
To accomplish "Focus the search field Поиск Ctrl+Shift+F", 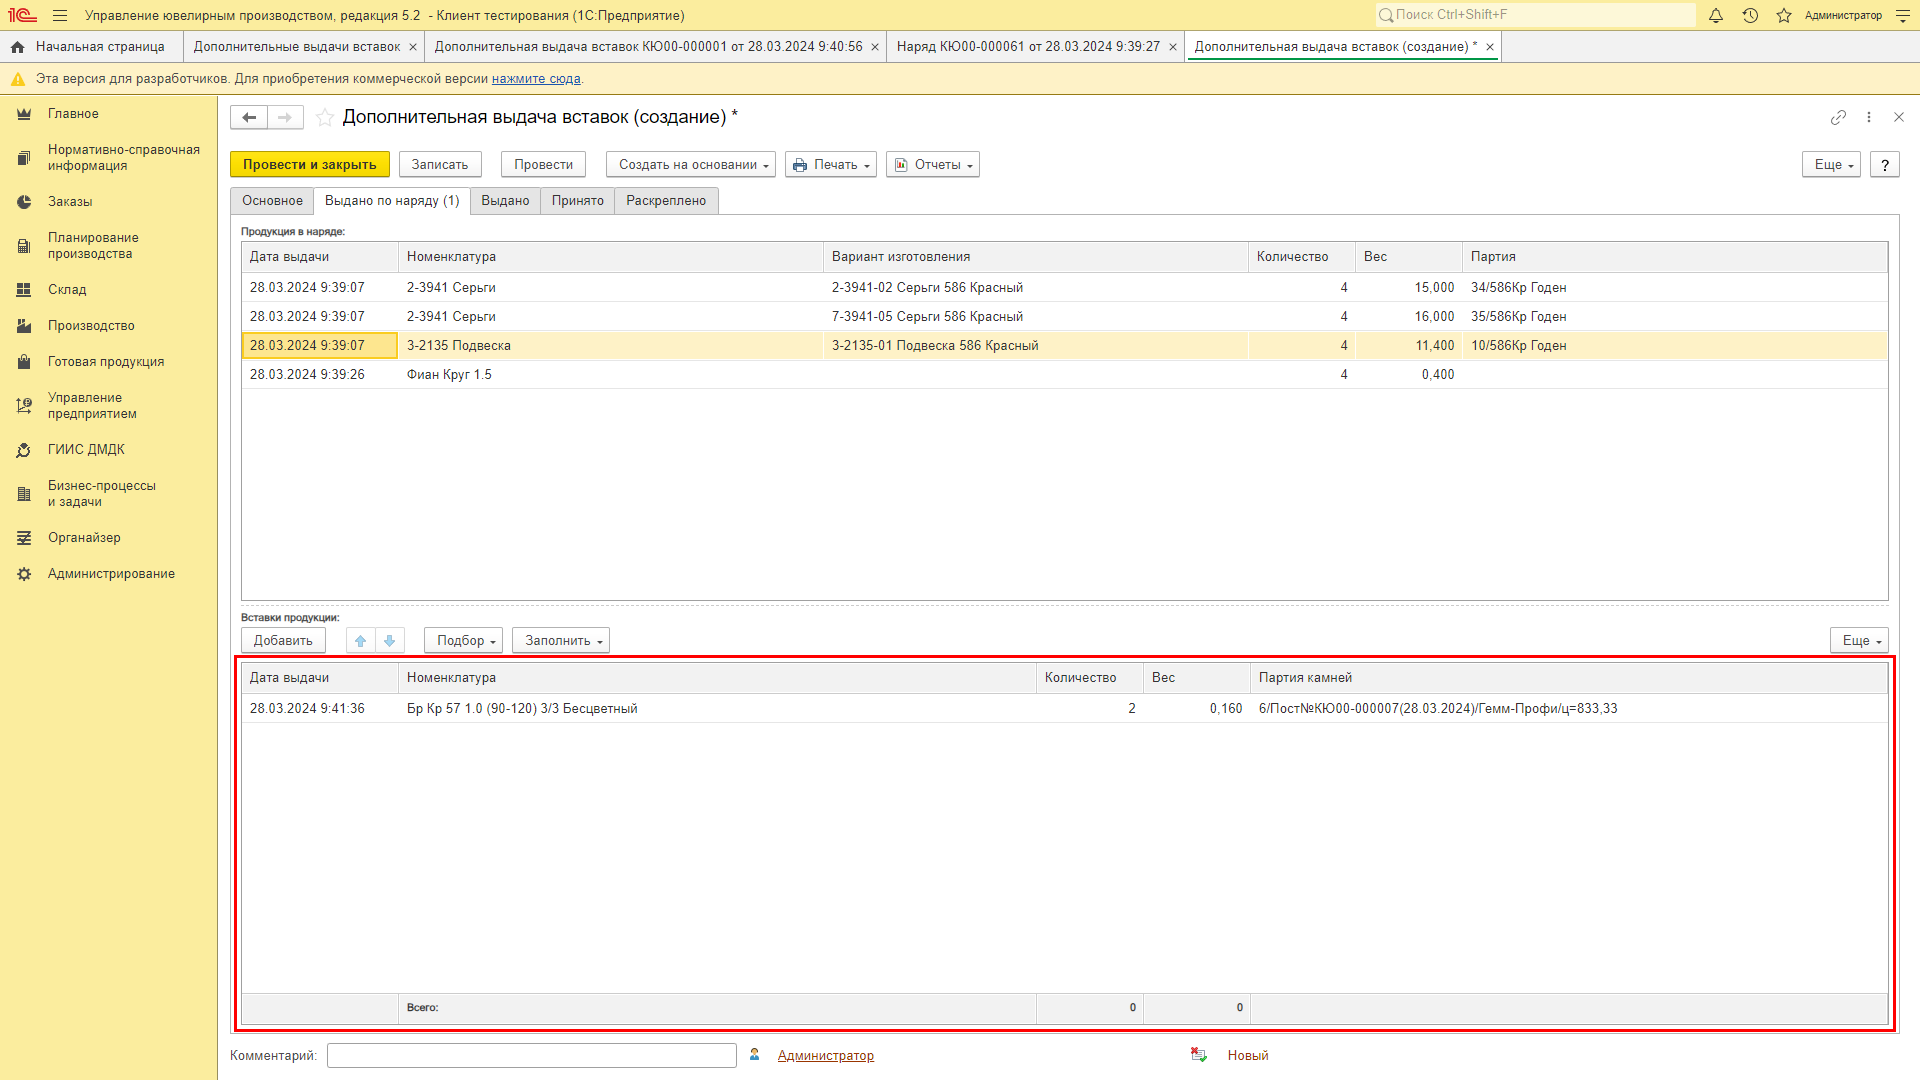I will tap(1536, 15).
